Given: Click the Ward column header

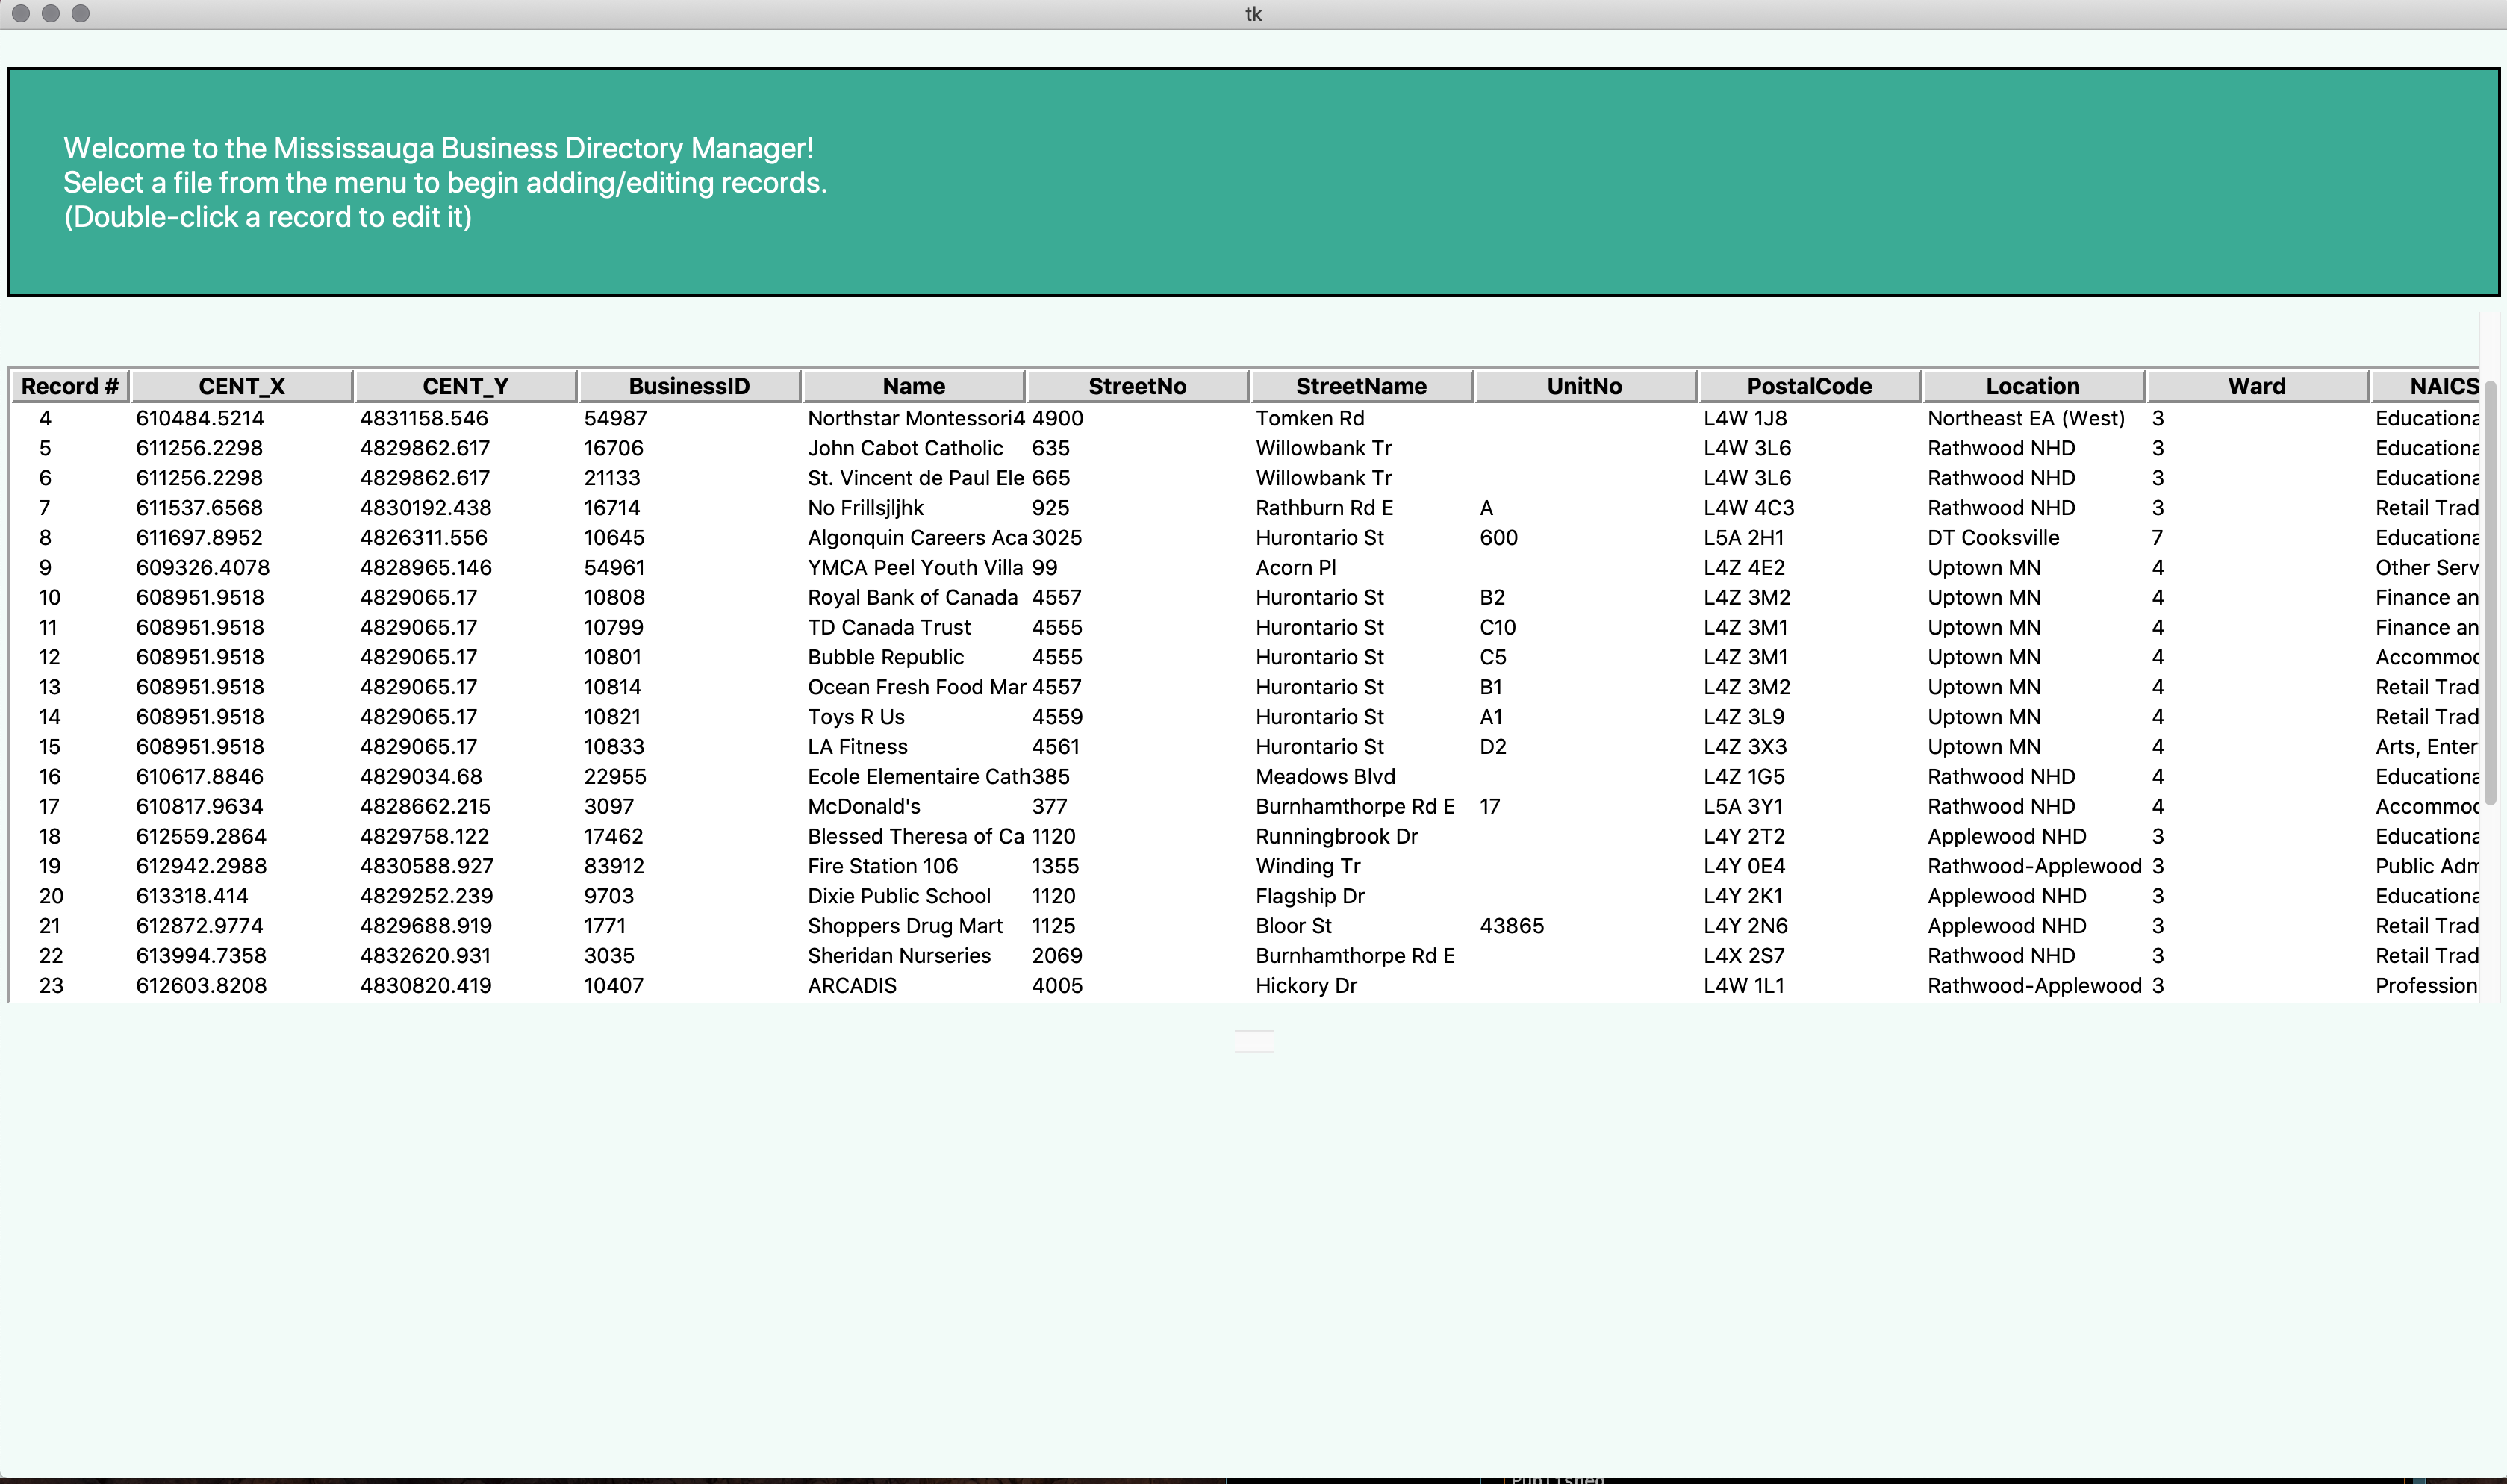Looking at the screenshot, I should click(x=2256, y=386).
